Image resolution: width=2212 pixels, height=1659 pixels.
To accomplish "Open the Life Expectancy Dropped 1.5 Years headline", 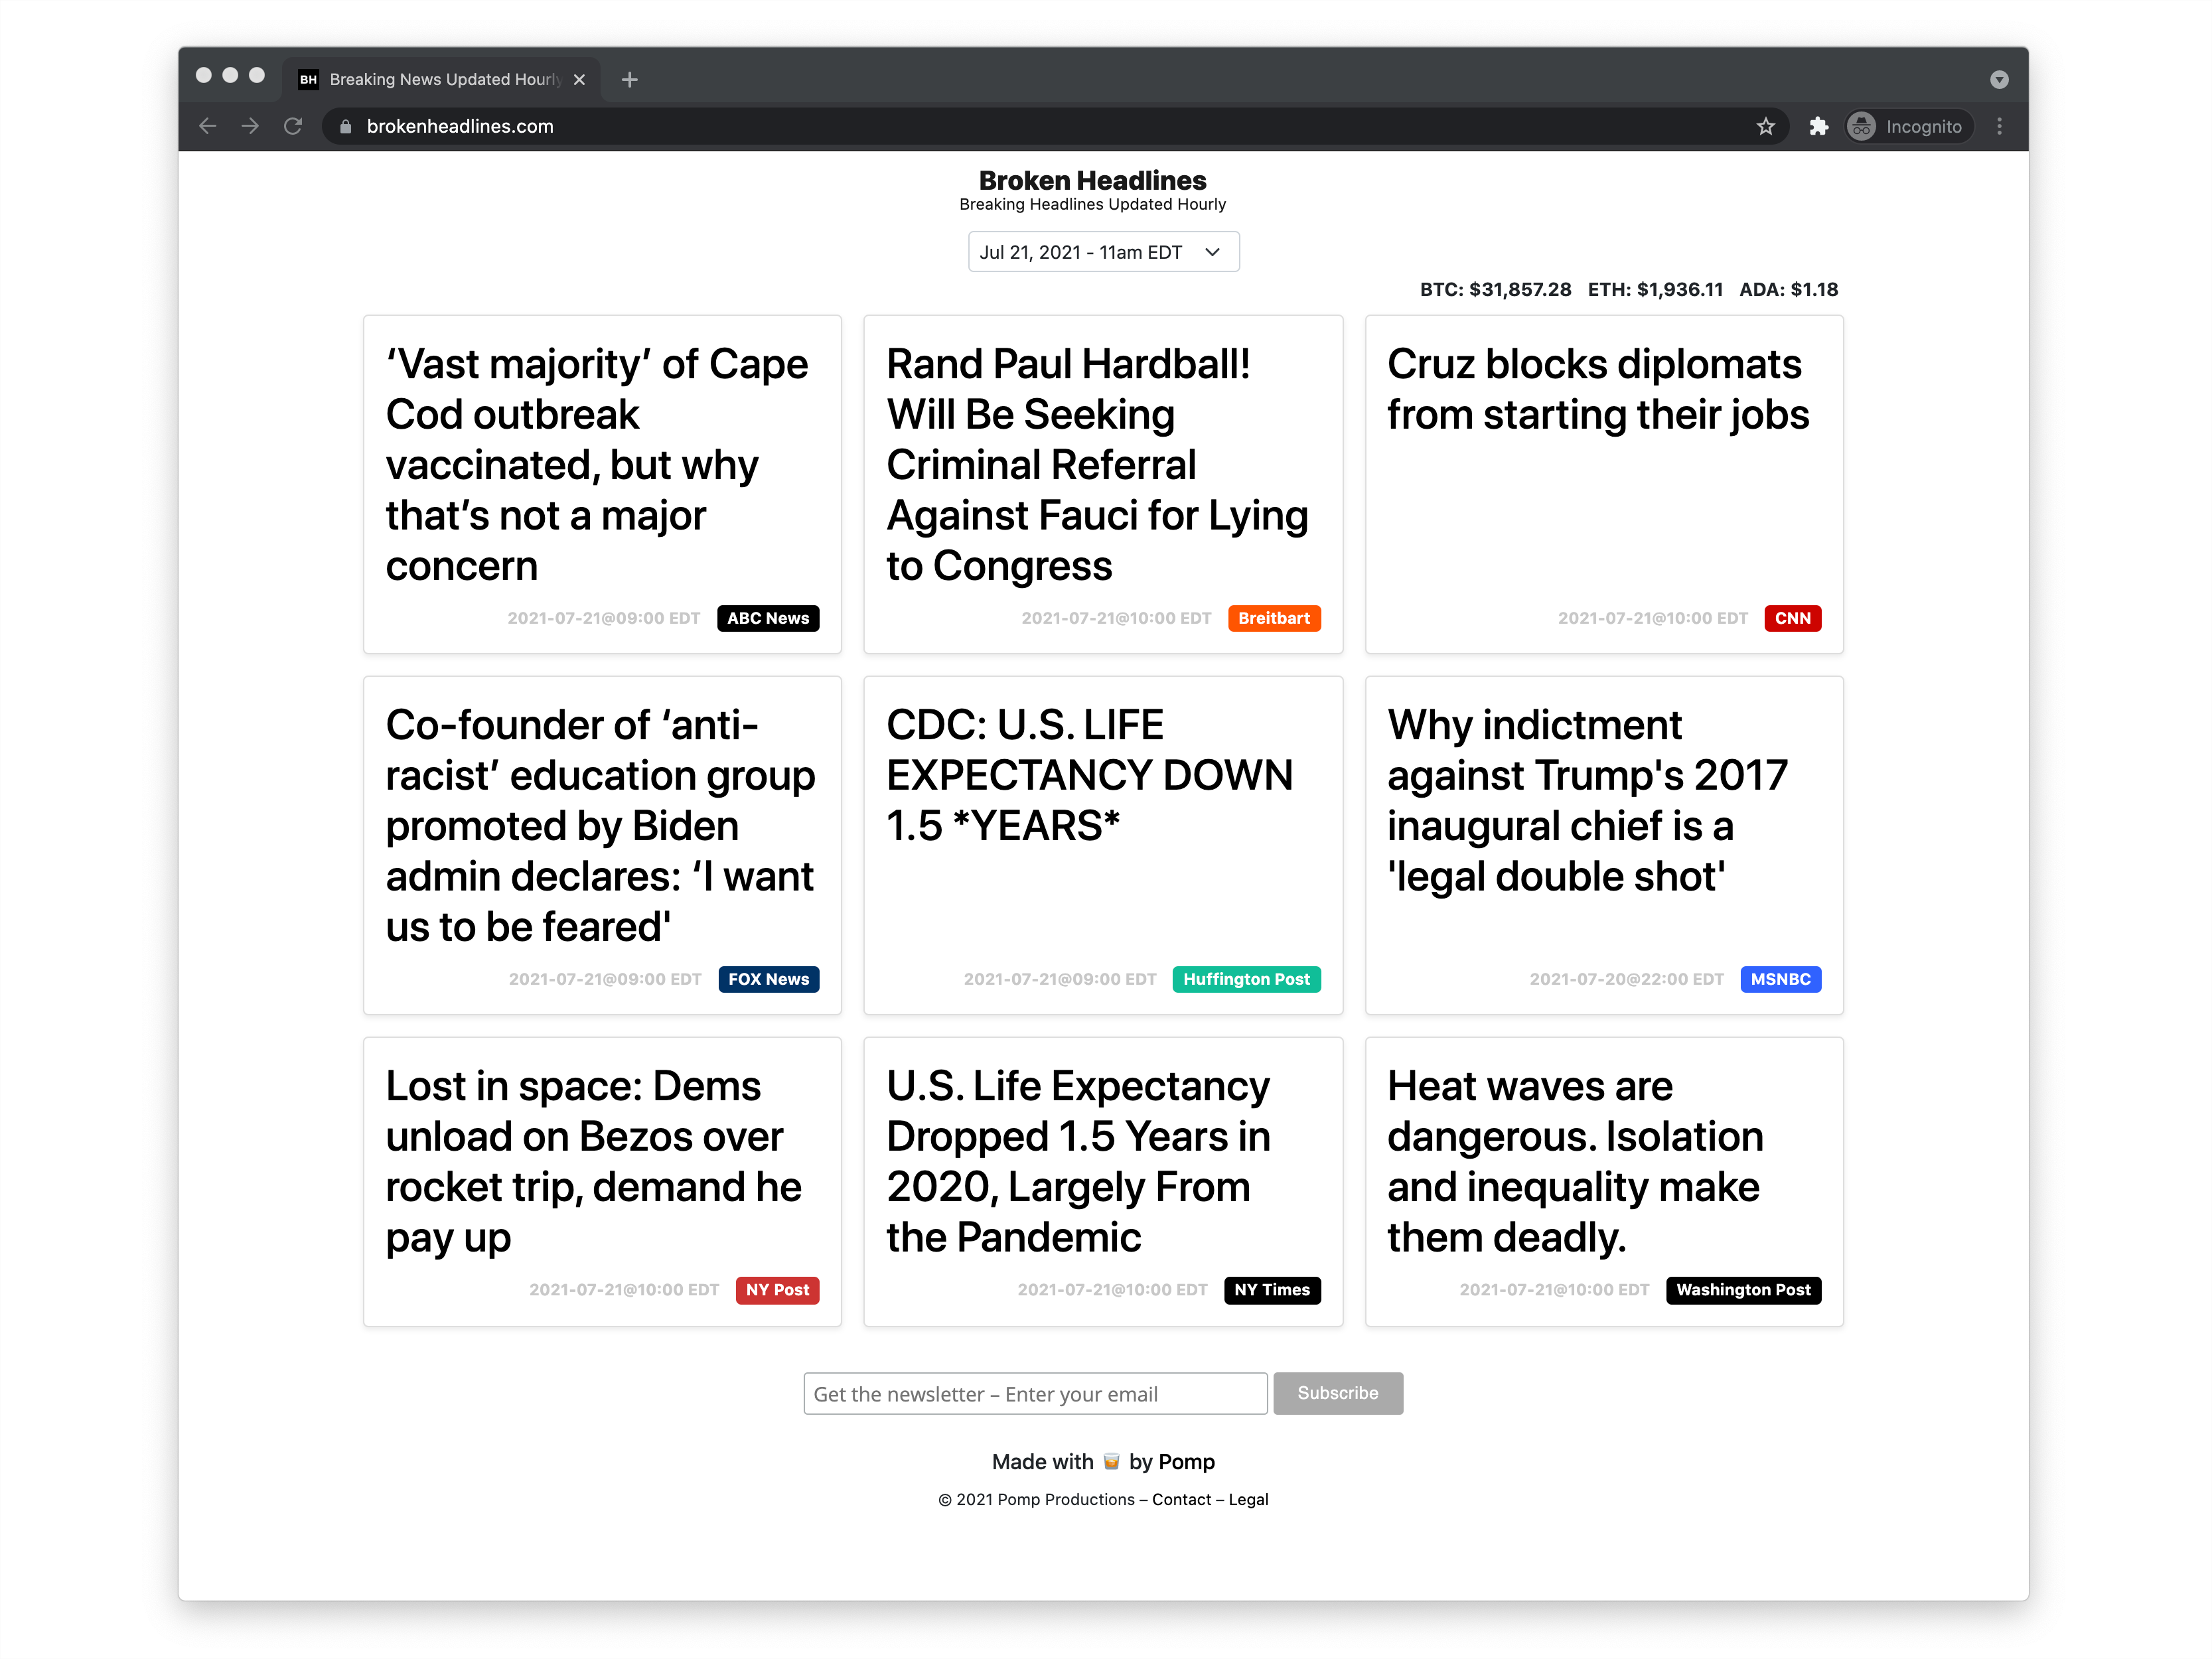I will 1078,1161.
